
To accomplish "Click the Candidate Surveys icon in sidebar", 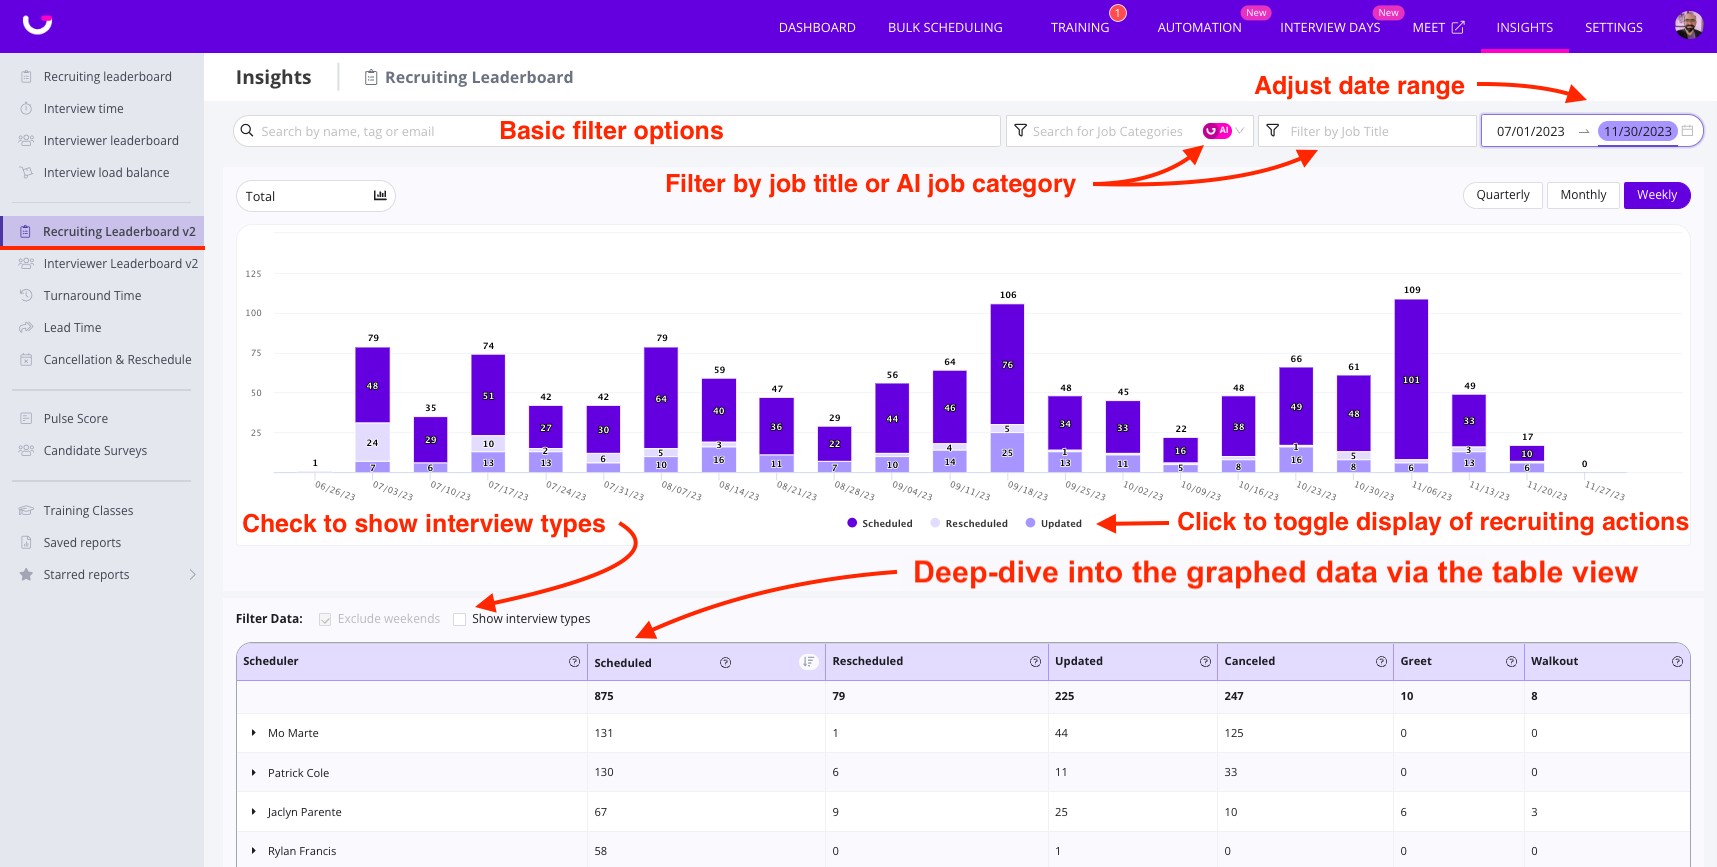I will click(x=26, y=451).
